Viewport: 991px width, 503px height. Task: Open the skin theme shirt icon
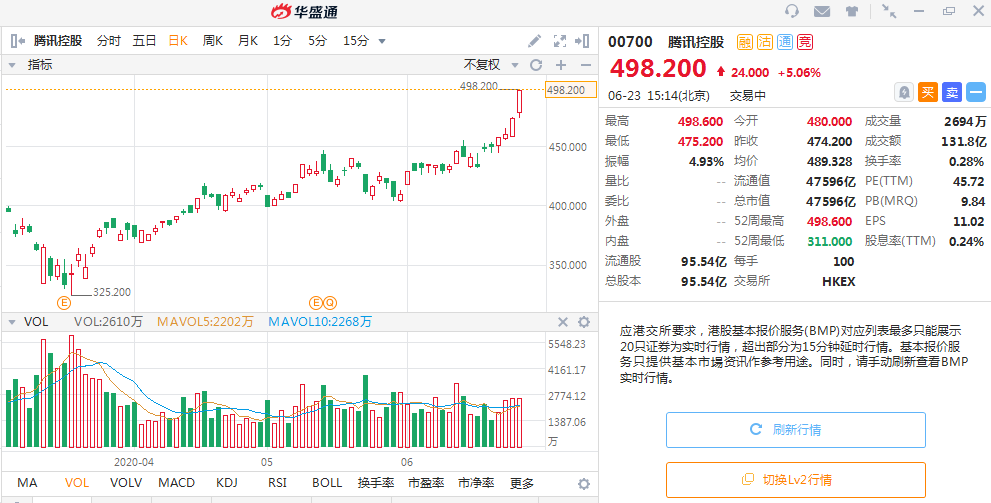coord(851,11)
